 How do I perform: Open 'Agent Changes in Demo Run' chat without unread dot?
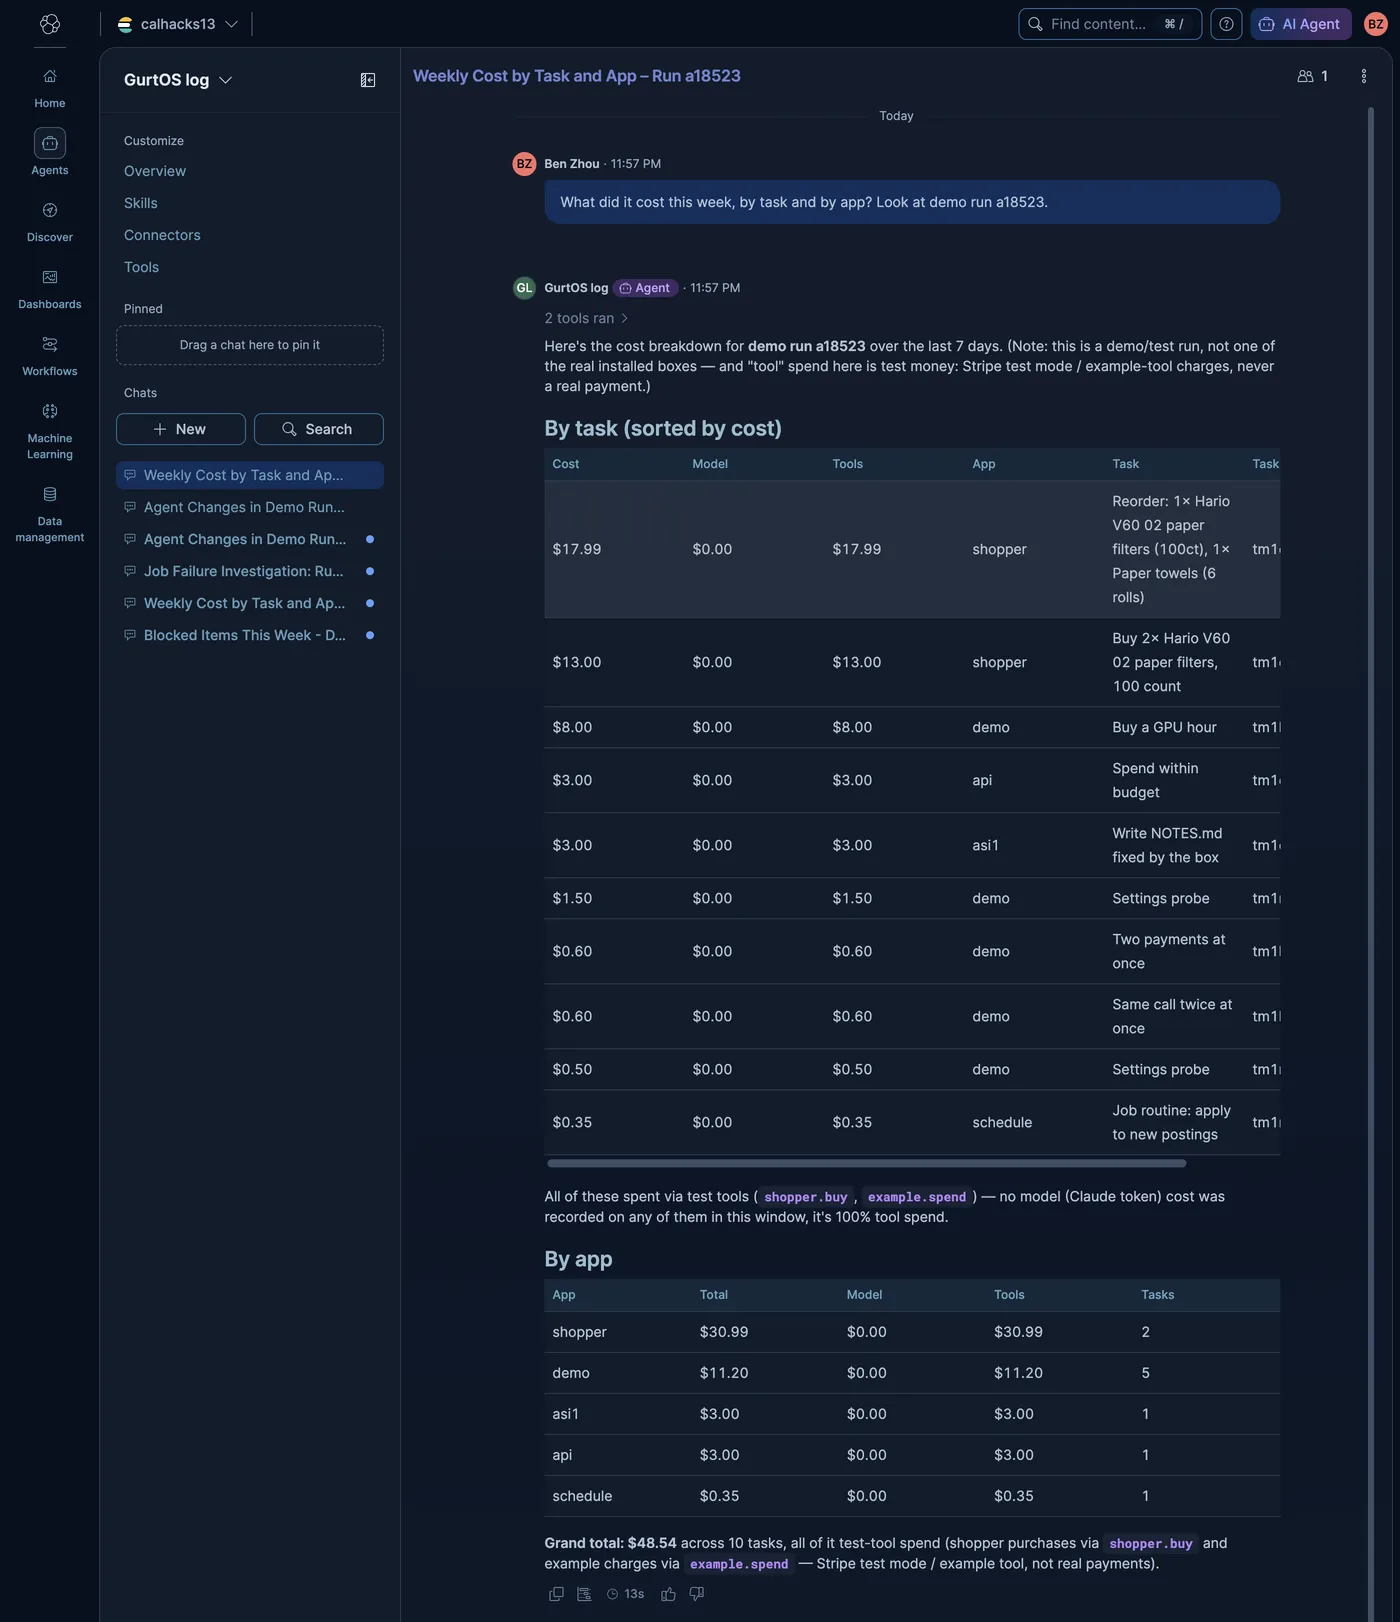tap(250, 507)
